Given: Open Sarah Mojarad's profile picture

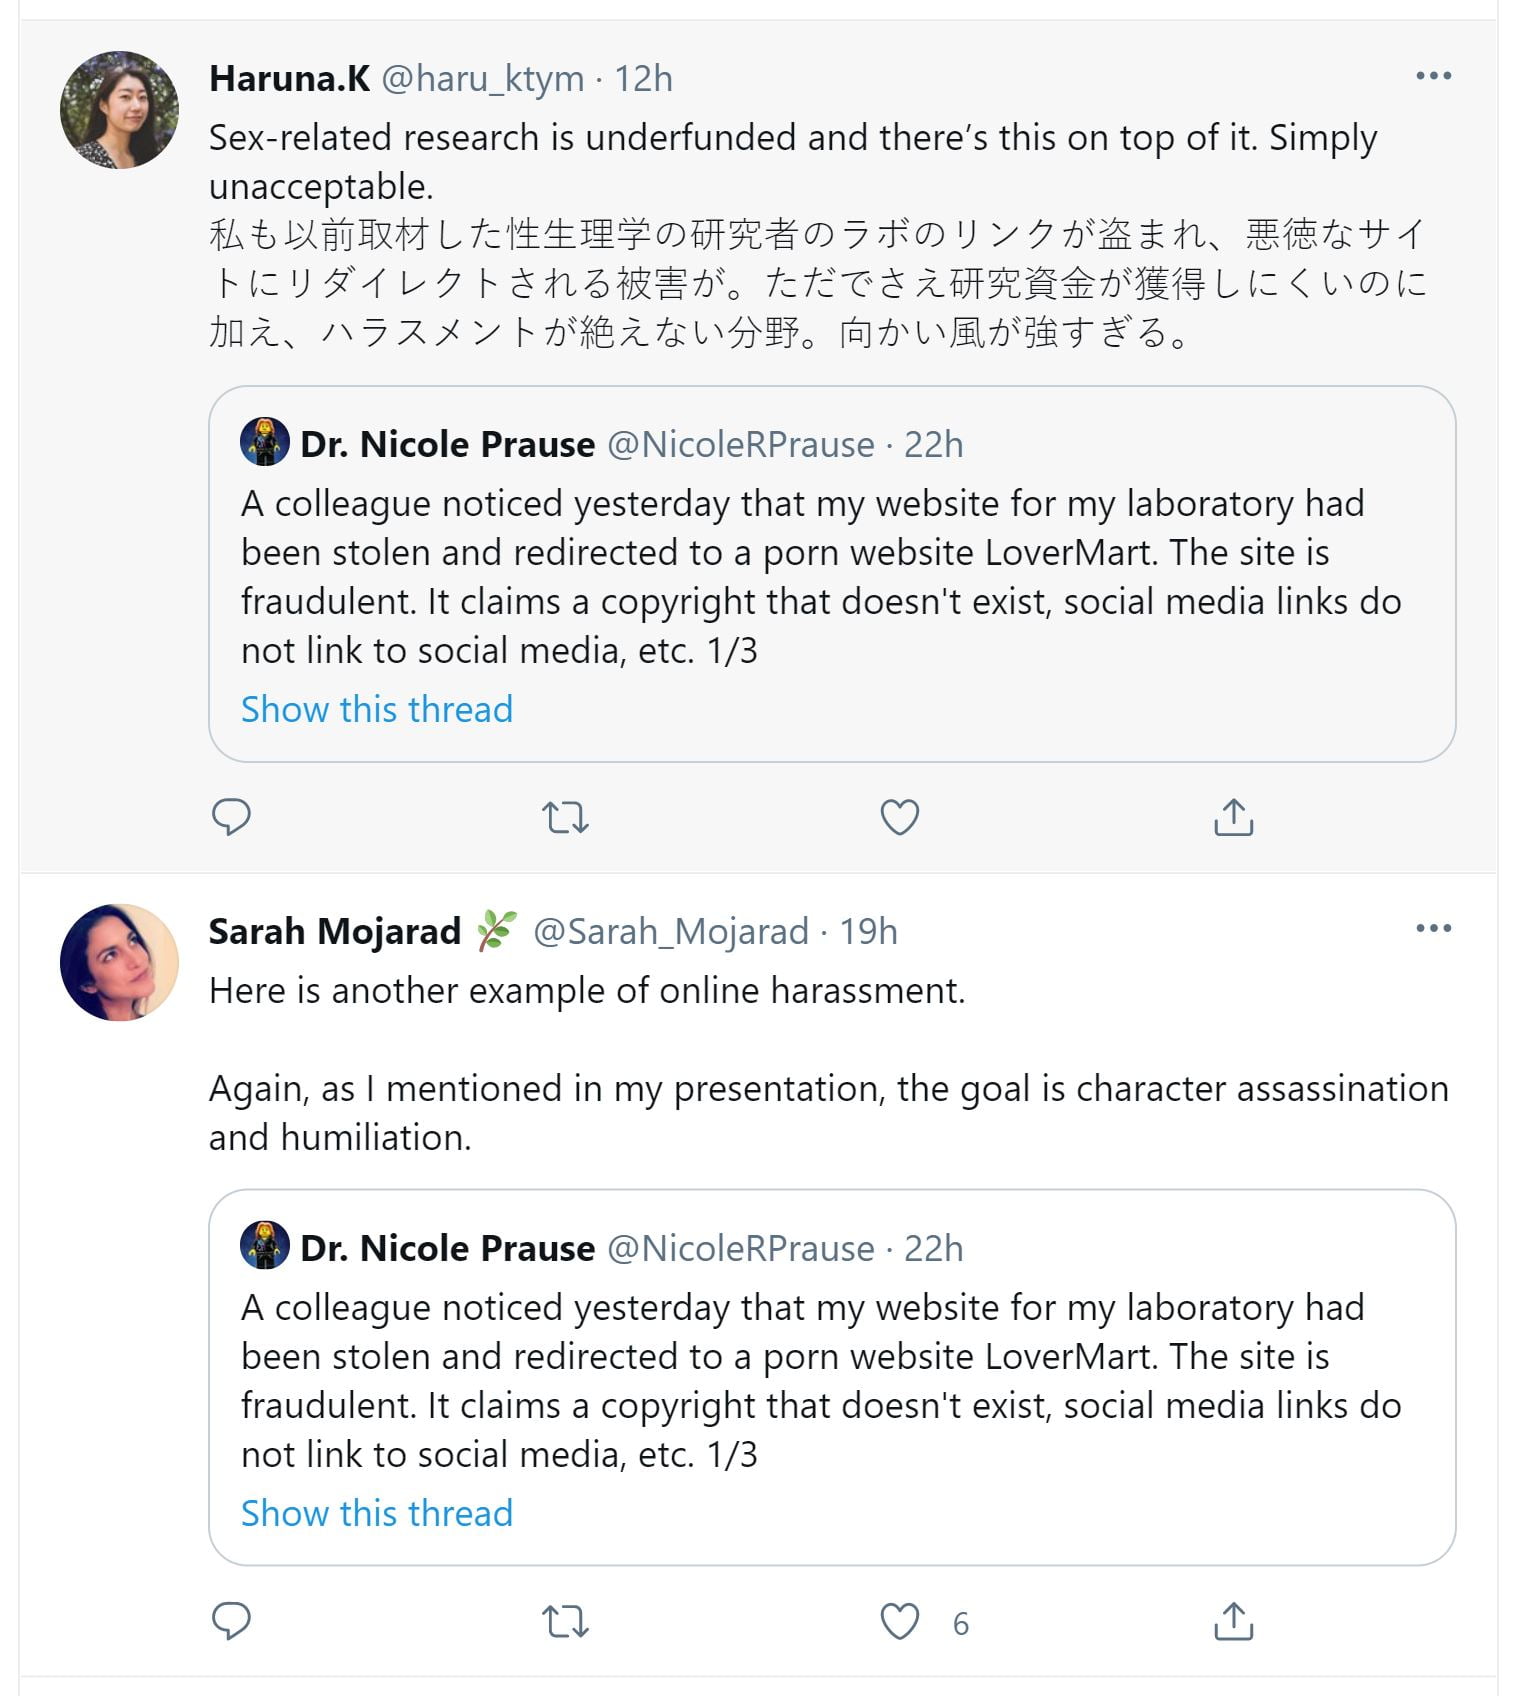Looking at the screenshot, I should 120,963.
